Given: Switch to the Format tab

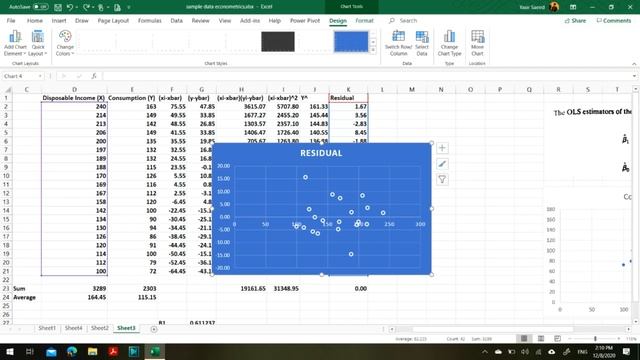Looking at the screenshot, I should click(364, 20).
